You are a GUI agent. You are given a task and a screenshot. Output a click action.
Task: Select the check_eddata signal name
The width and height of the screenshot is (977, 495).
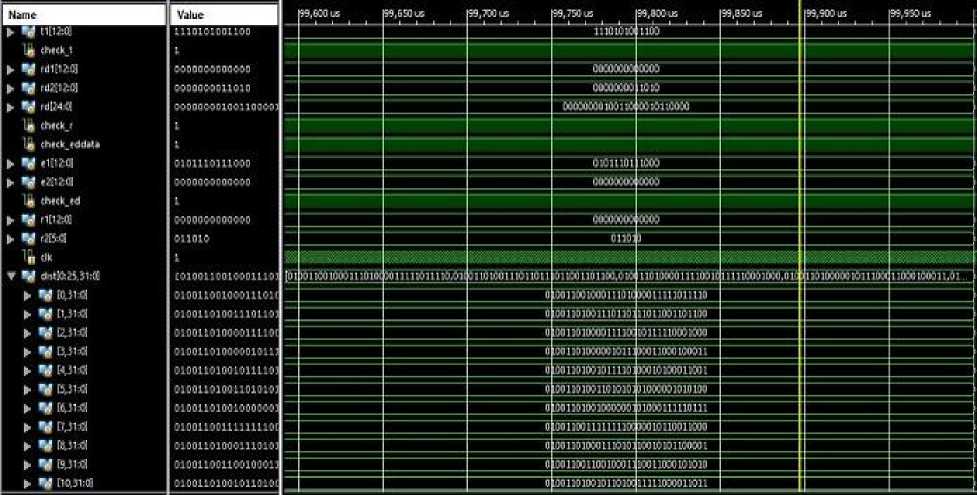pos(70,144)
